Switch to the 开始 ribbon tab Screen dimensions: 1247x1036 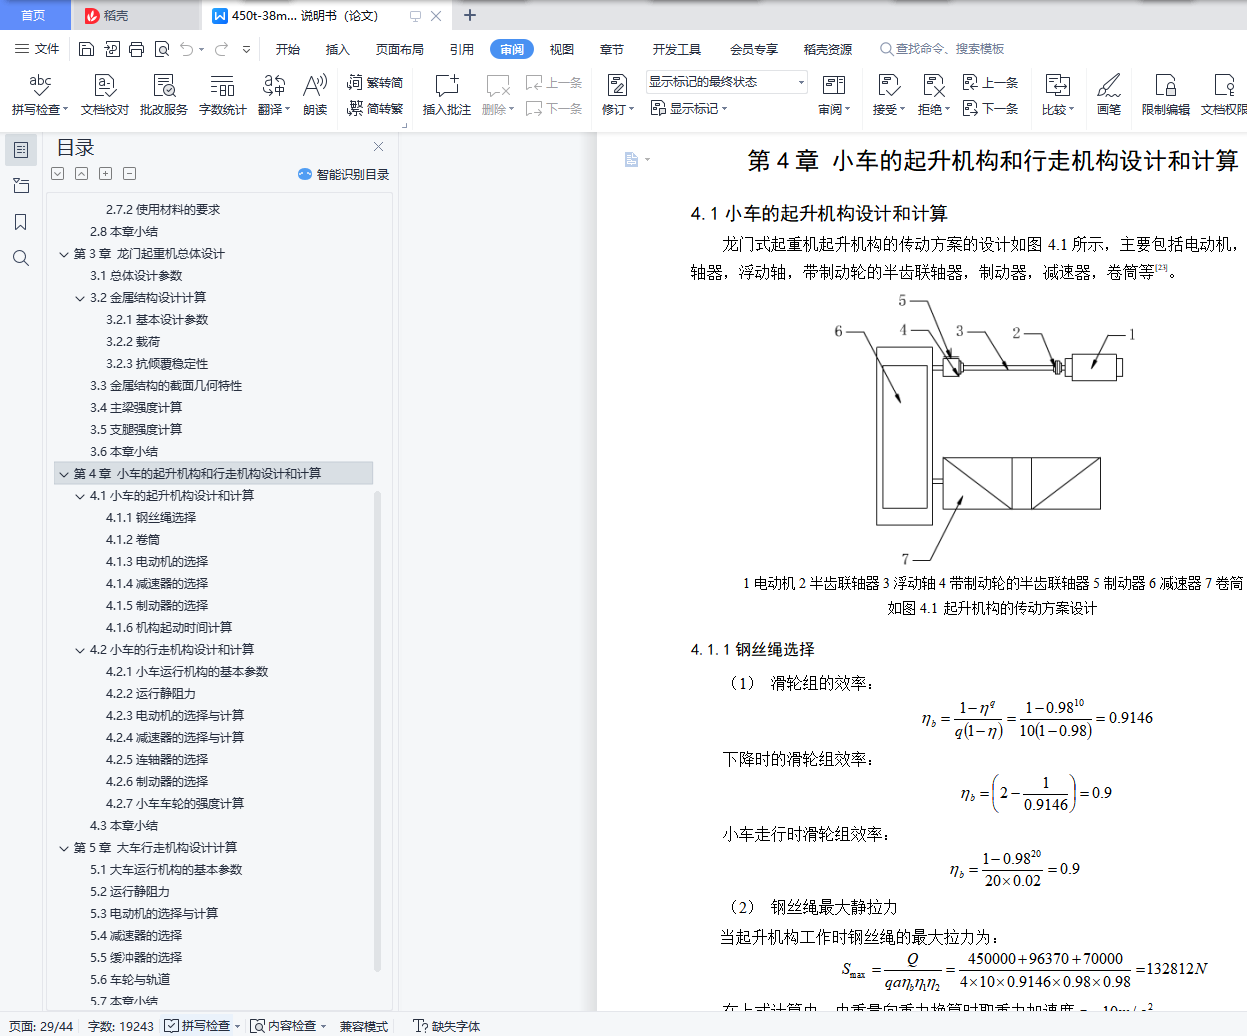(288, 49)
